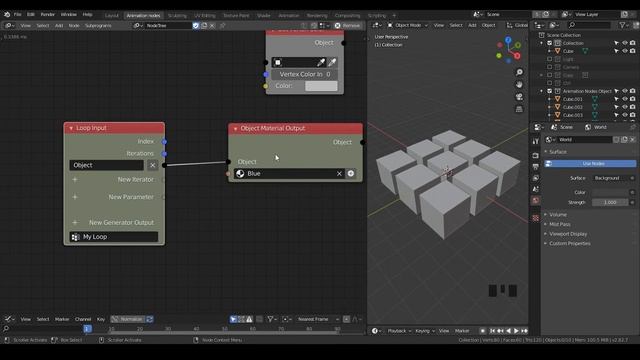Toggle selectability arrow for Cube

click(616, 51)
